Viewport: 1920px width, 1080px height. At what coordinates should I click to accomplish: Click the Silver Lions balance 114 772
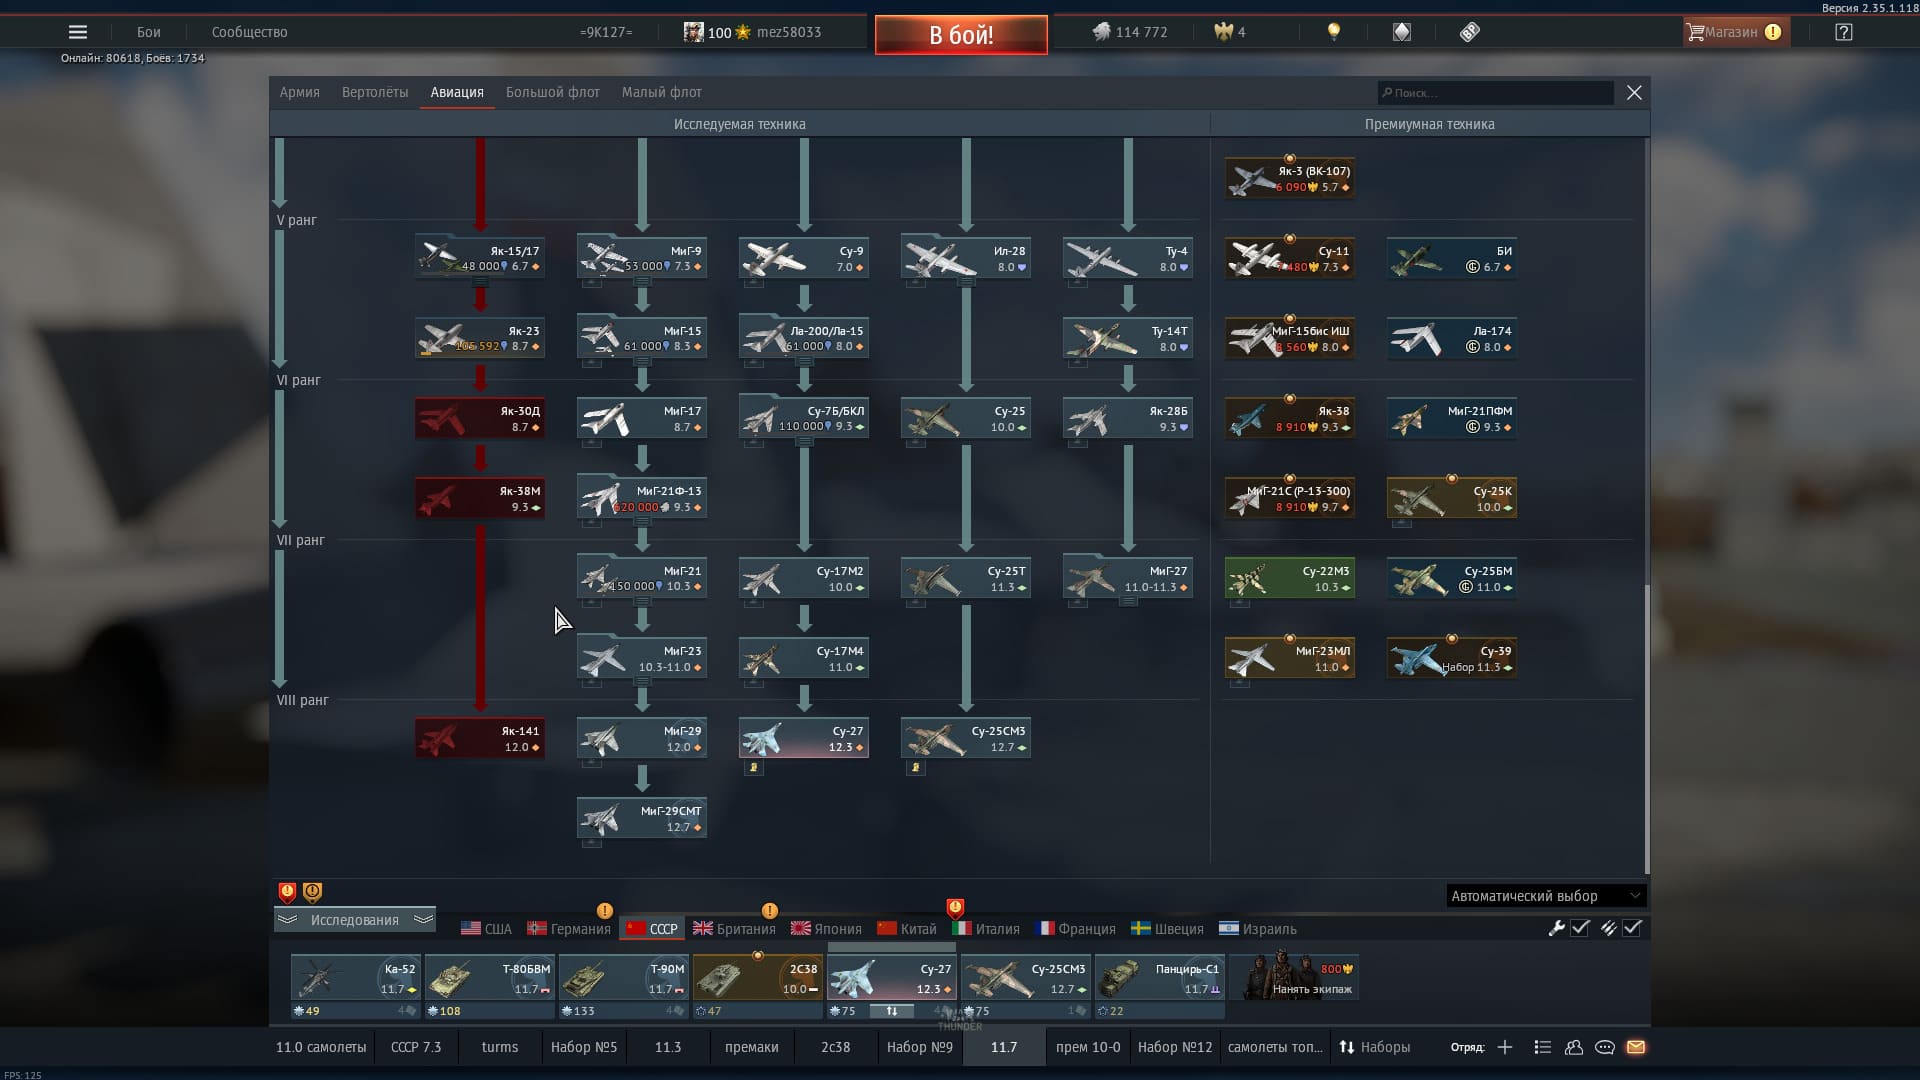[1130, 32]
